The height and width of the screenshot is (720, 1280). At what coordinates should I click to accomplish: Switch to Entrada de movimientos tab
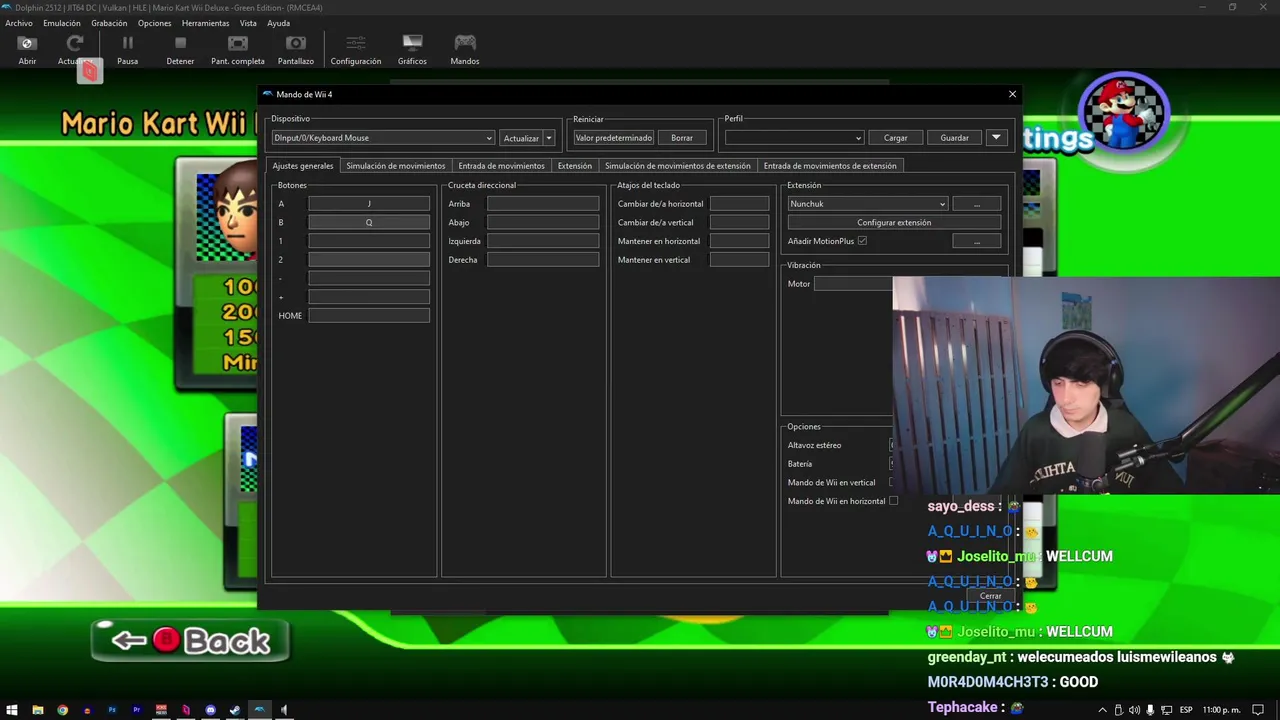[x=501, y=166]
